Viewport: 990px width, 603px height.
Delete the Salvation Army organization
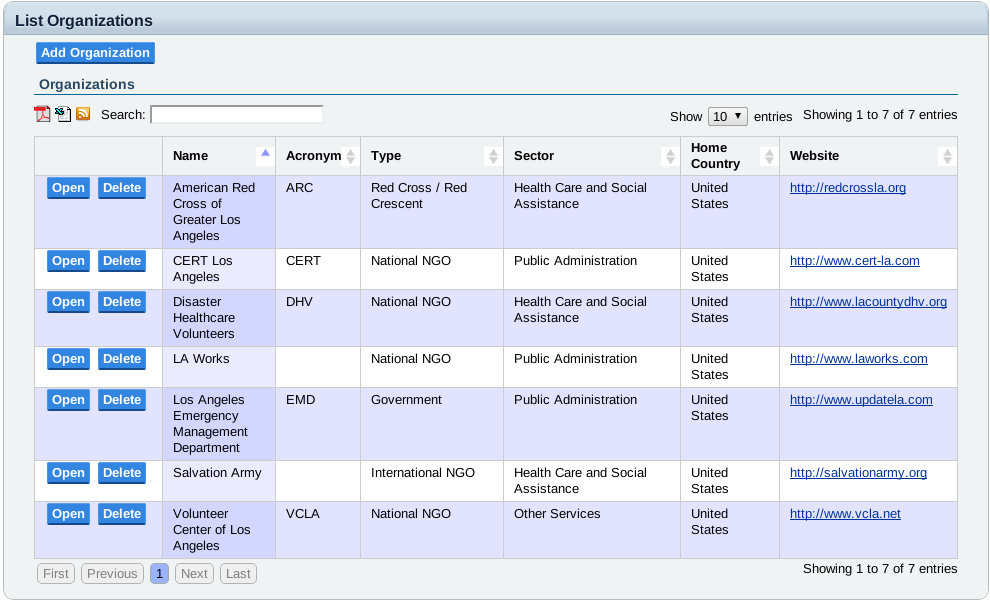[x=122, y=473]
